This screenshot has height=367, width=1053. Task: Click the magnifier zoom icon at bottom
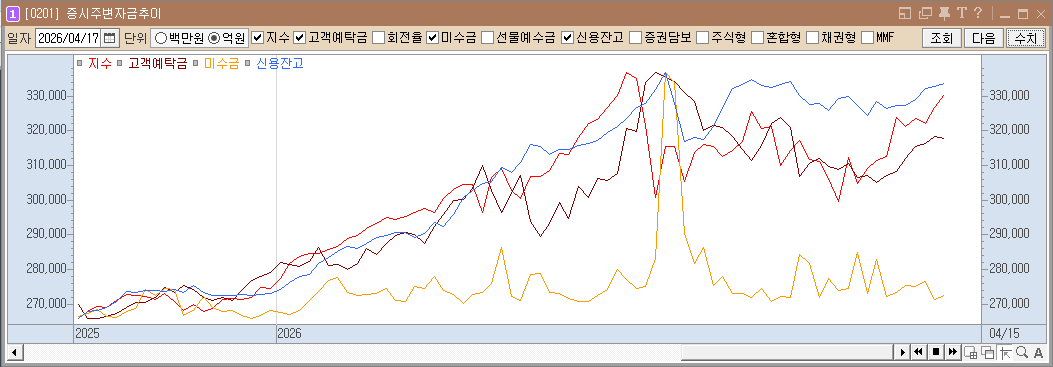tap(1021, 352)
